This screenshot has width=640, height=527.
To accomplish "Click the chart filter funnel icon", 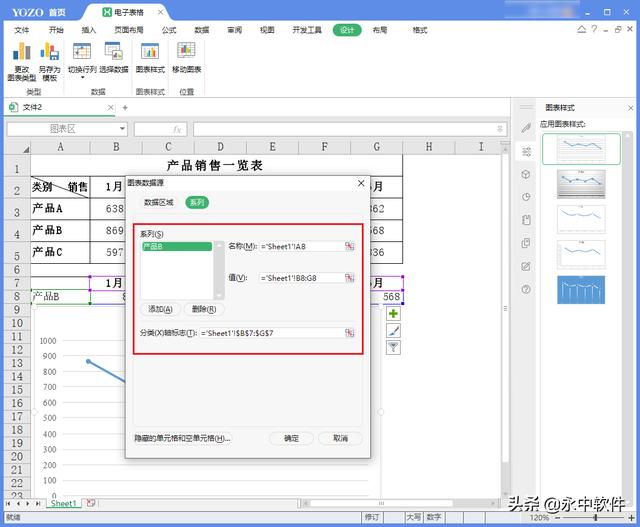I will pos(393,346).
